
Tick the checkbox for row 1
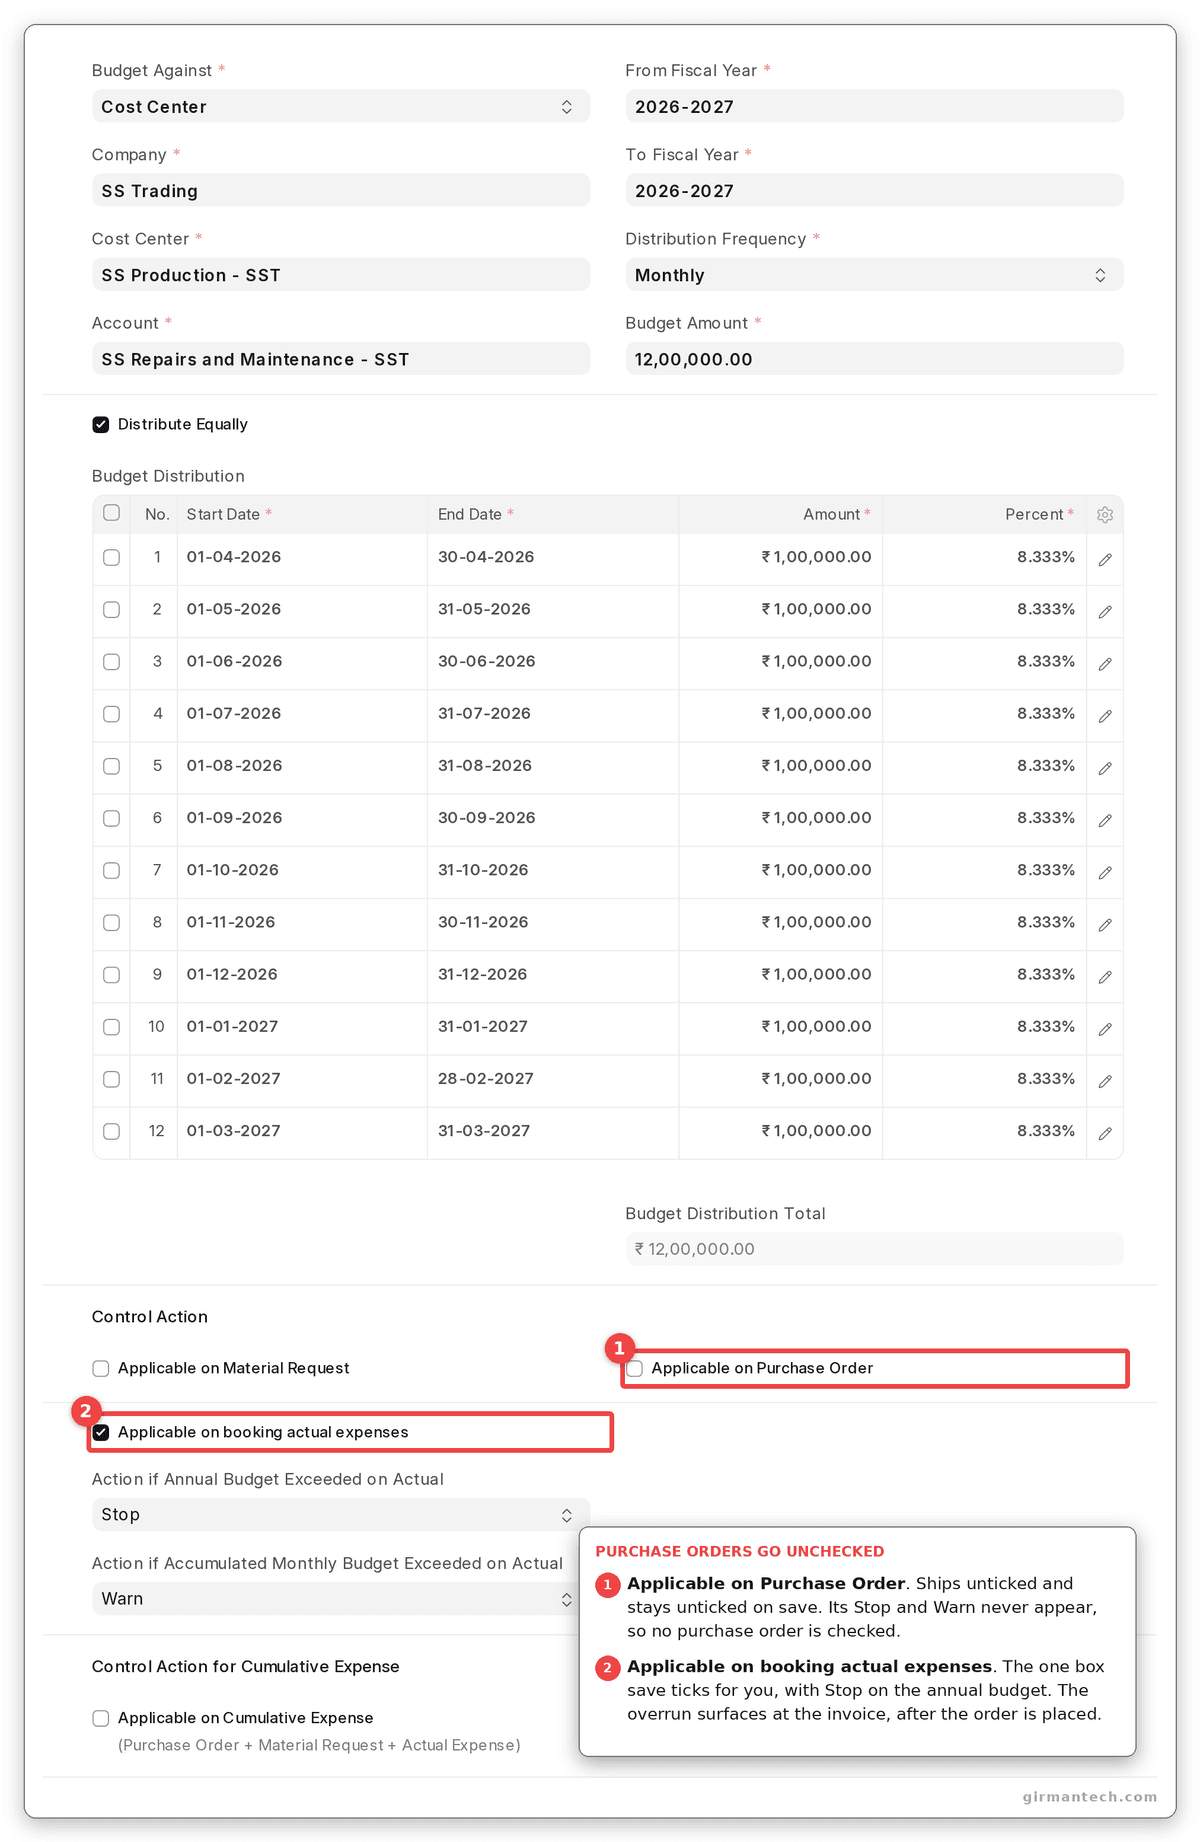click(112, 558)
